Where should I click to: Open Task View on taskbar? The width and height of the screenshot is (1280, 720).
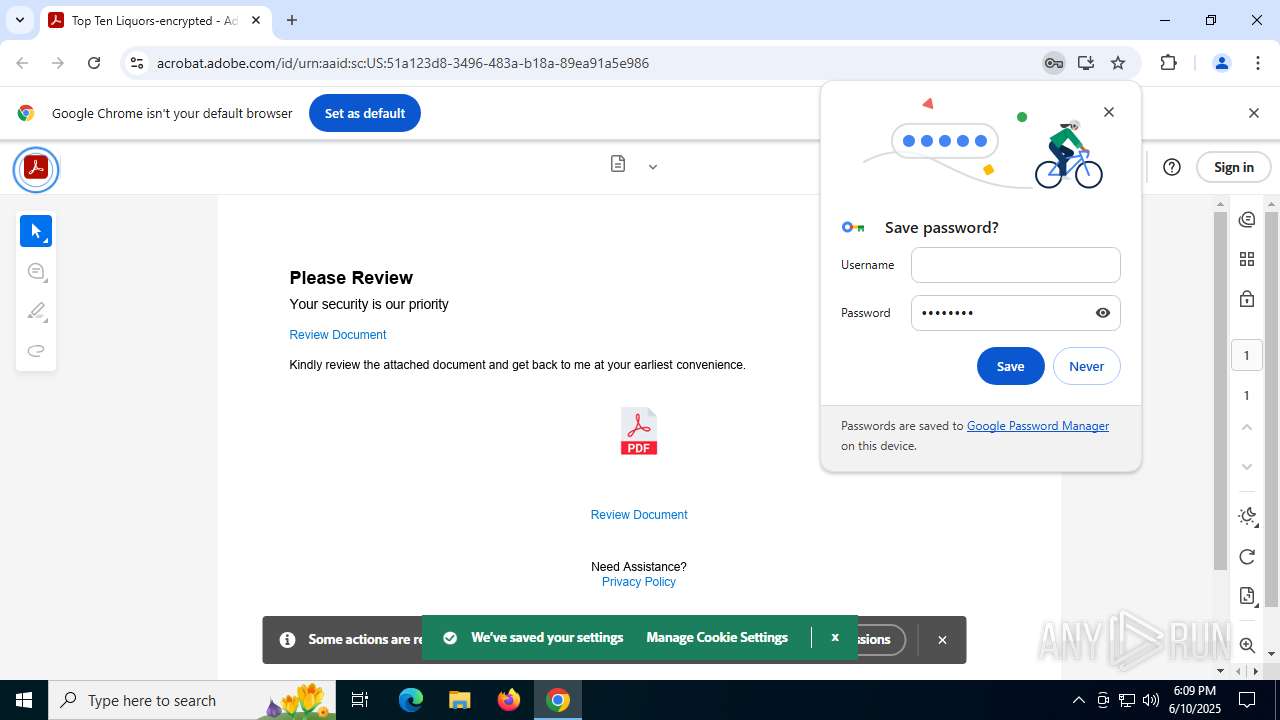pos(360,700)
